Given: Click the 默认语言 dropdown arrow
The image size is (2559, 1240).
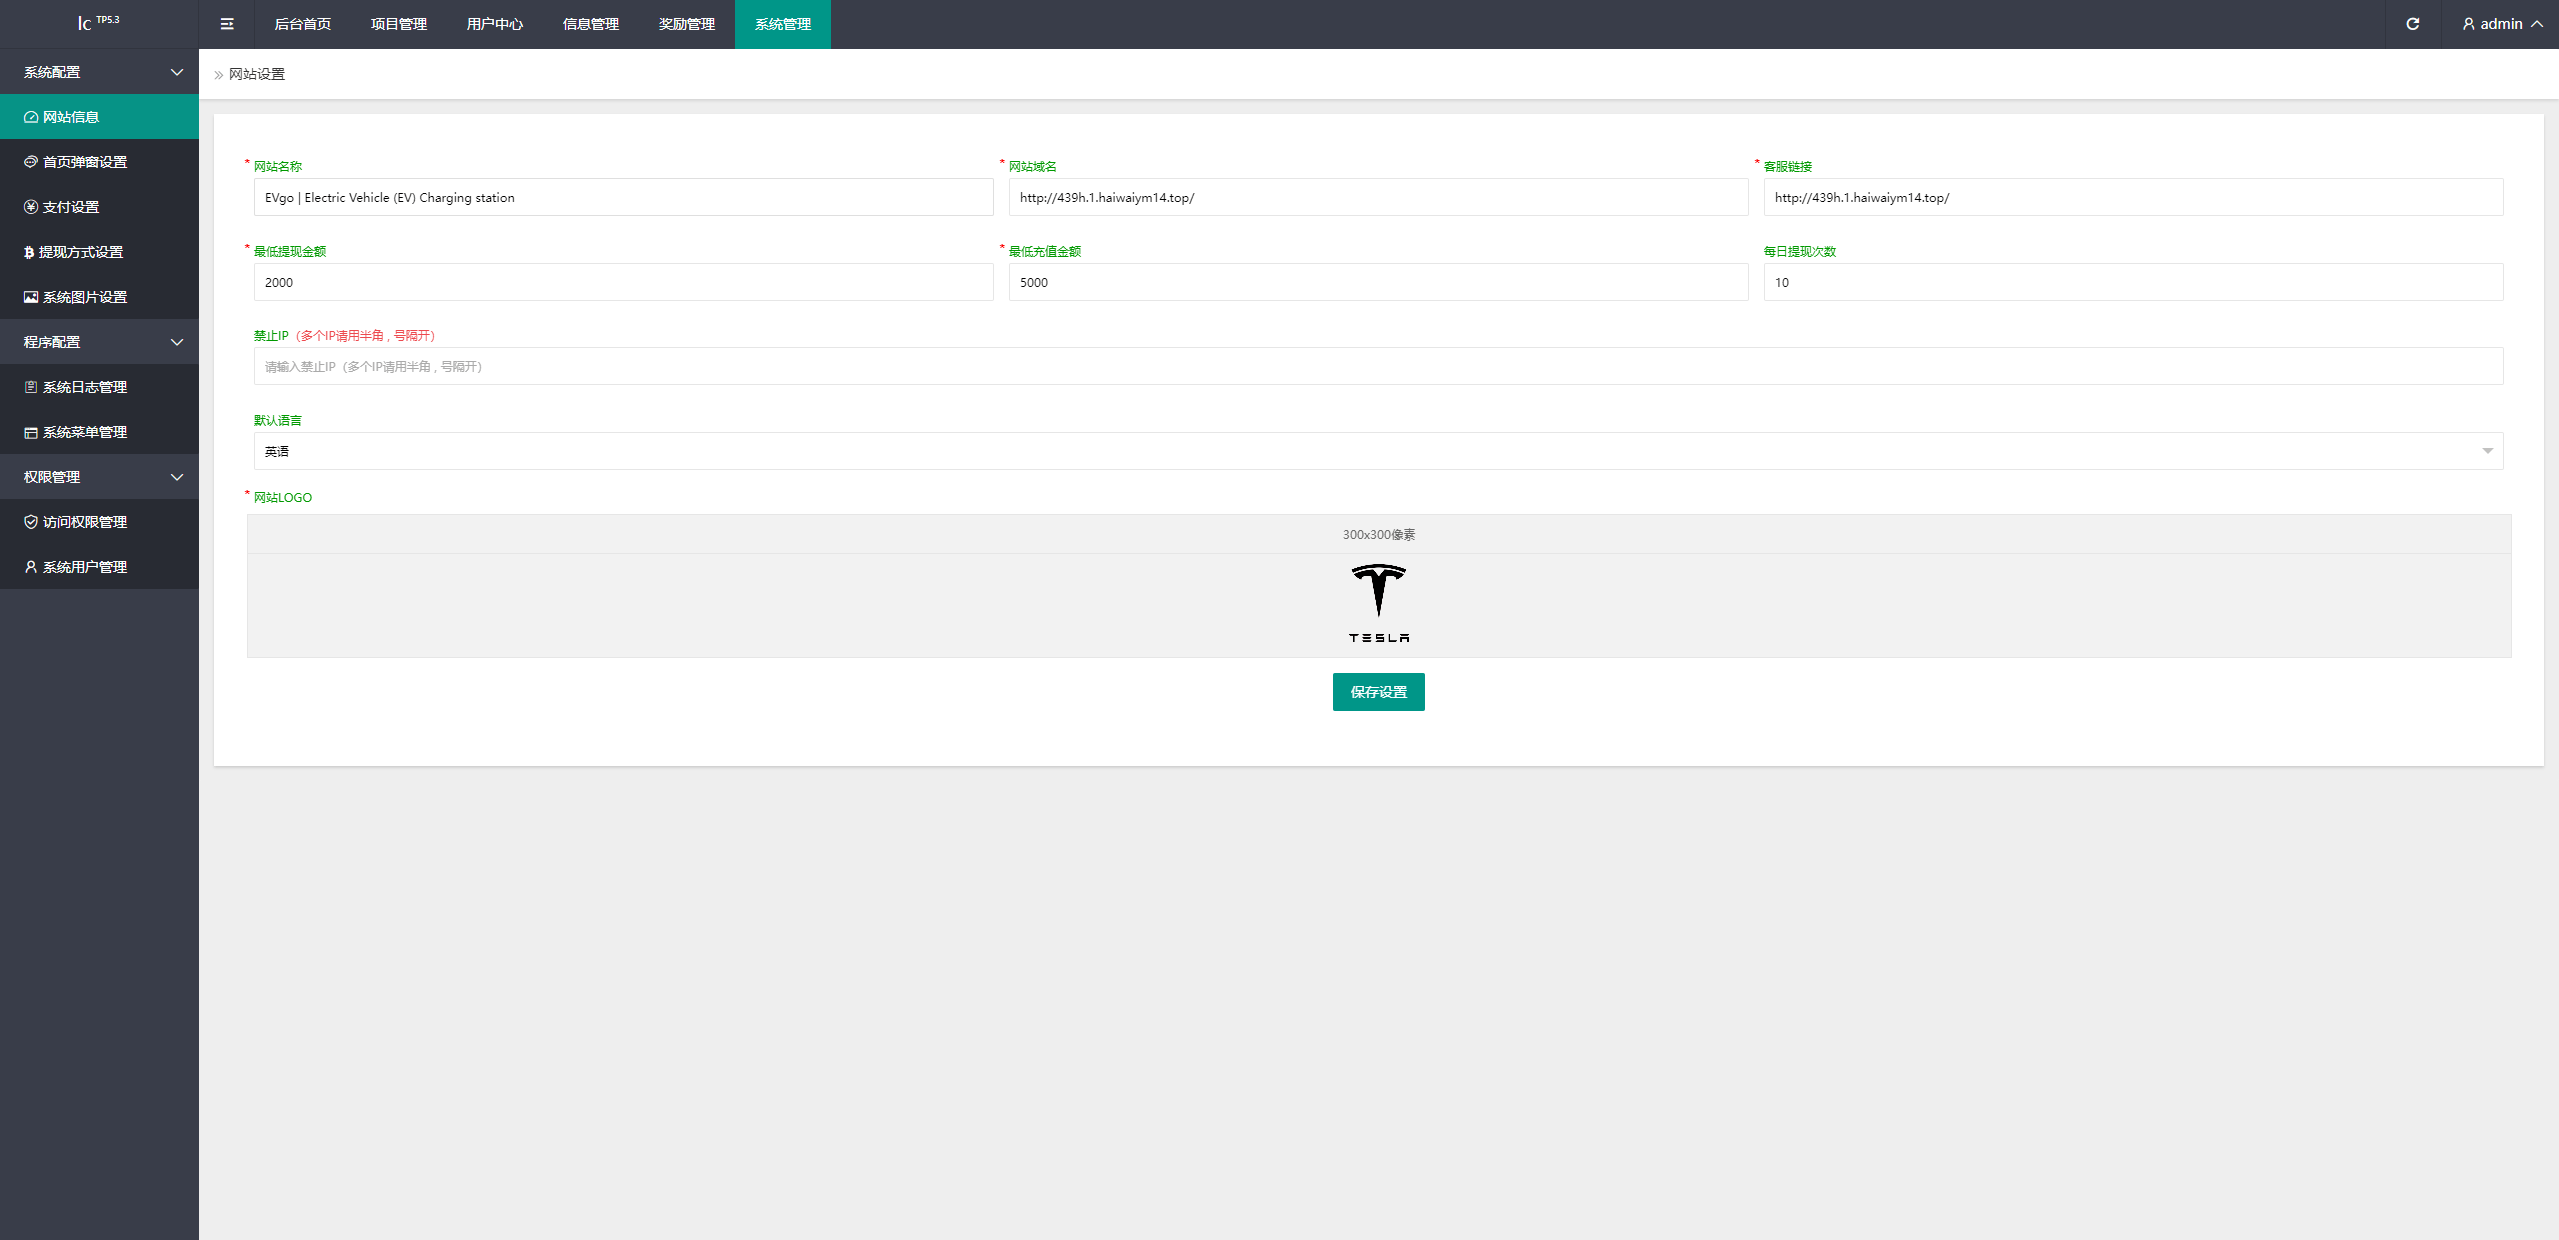Looking at the screenshot, I should 2487,451.
